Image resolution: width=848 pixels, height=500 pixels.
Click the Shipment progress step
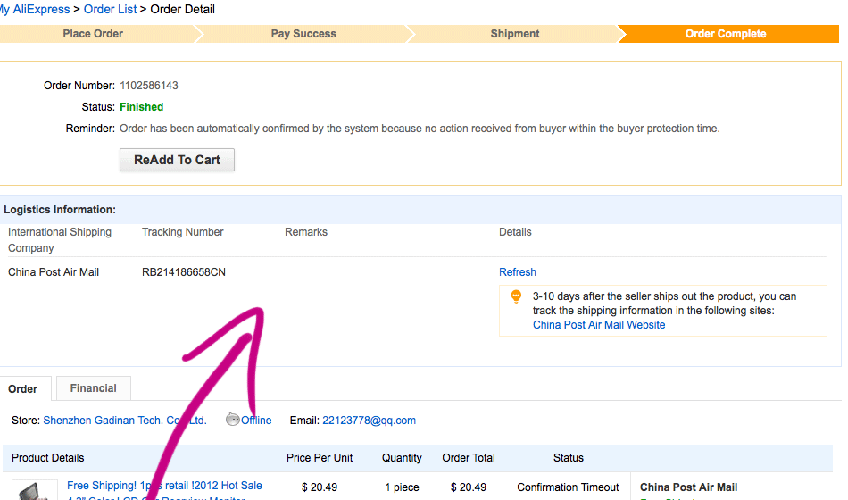click(x=515, y=34)
